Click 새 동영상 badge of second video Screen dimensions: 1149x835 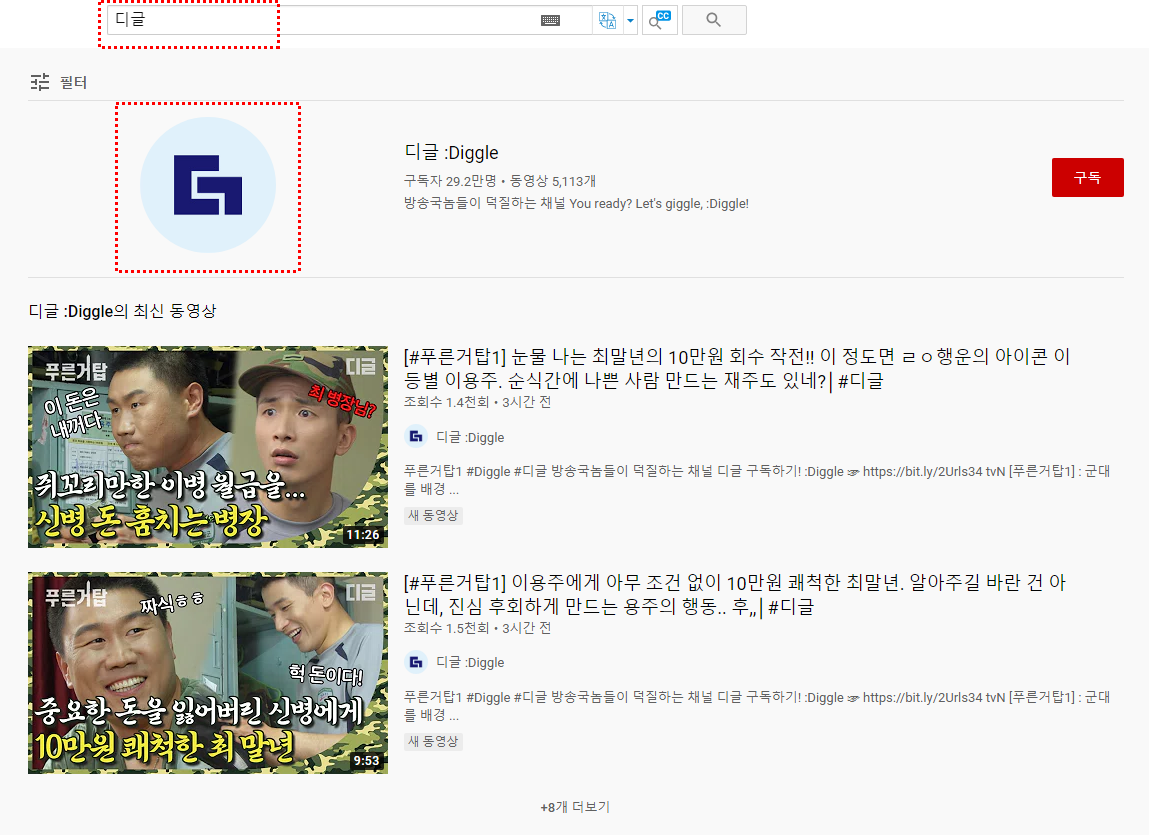tap(433, 741)
